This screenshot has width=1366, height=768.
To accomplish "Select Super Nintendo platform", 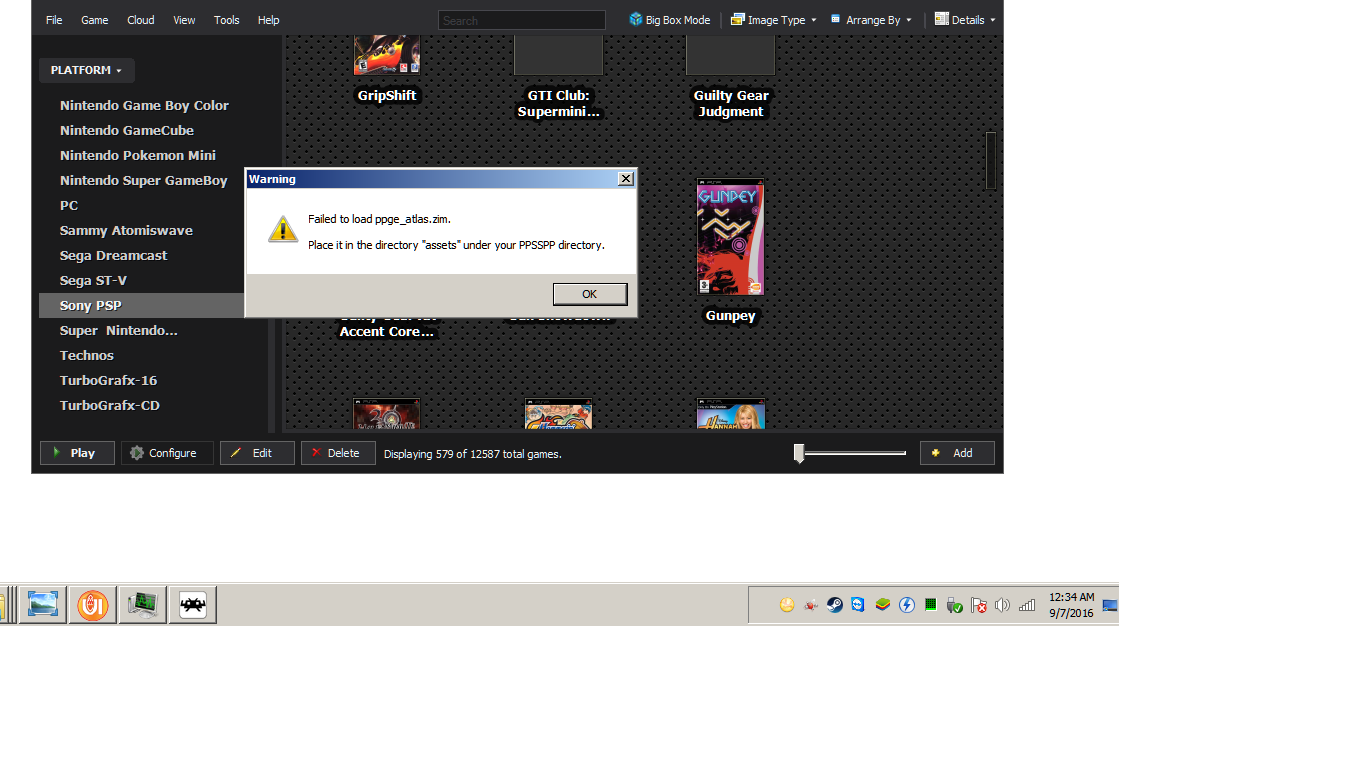I will coord(119,330).
